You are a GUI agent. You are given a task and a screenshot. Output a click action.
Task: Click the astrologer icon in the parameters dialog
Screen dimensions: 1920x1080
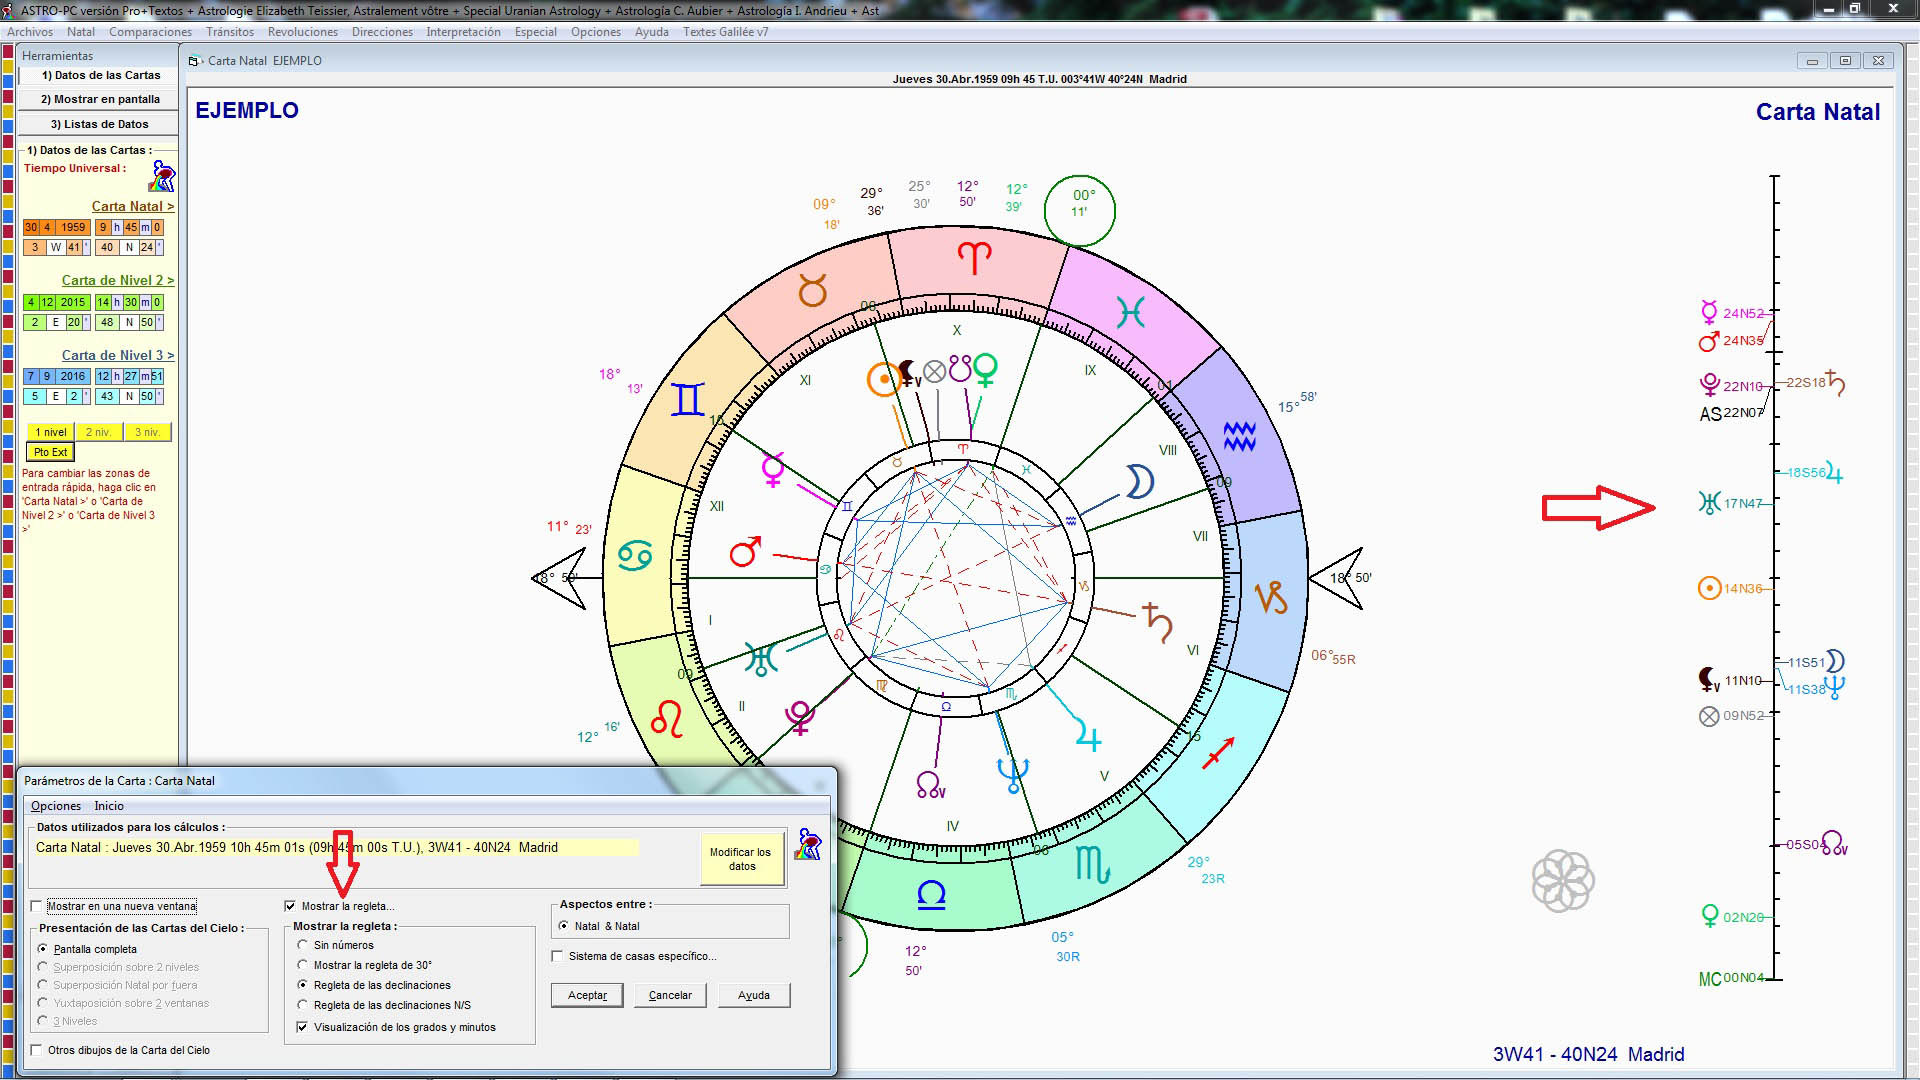point(808,844)
